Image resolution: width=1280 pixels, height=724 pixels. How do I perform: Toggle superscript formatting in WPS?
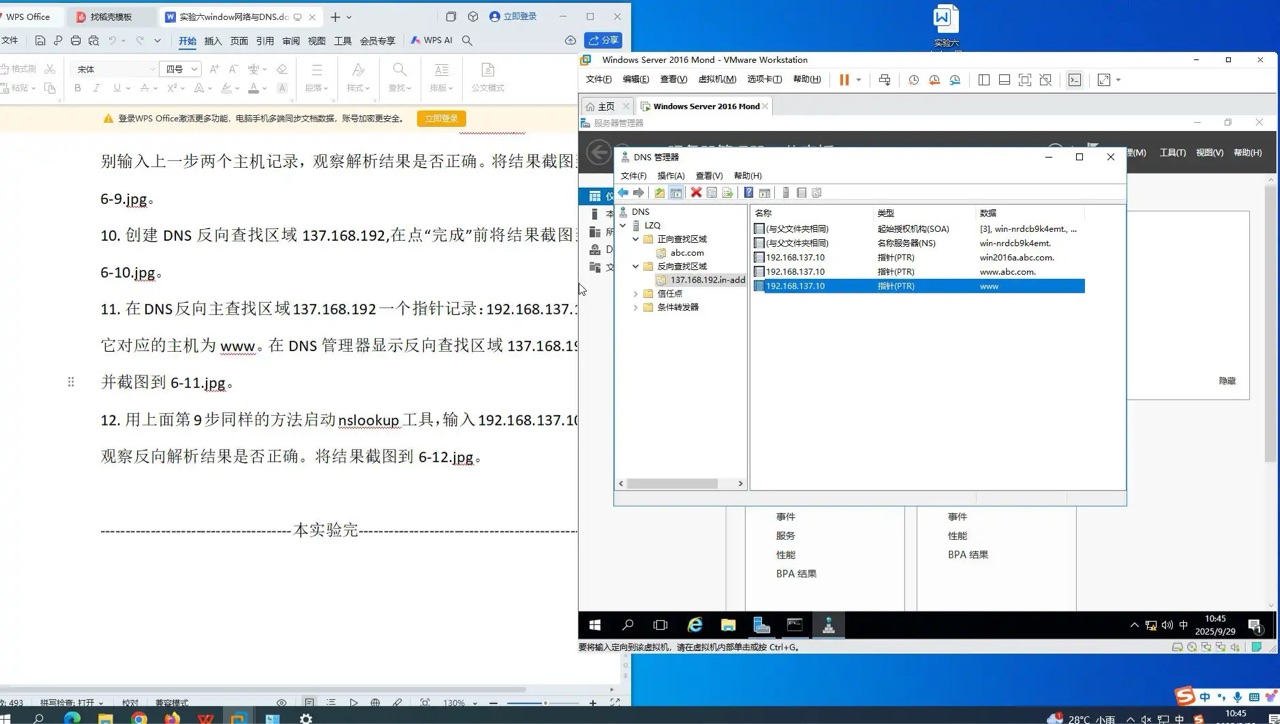[x=172, y=88]
